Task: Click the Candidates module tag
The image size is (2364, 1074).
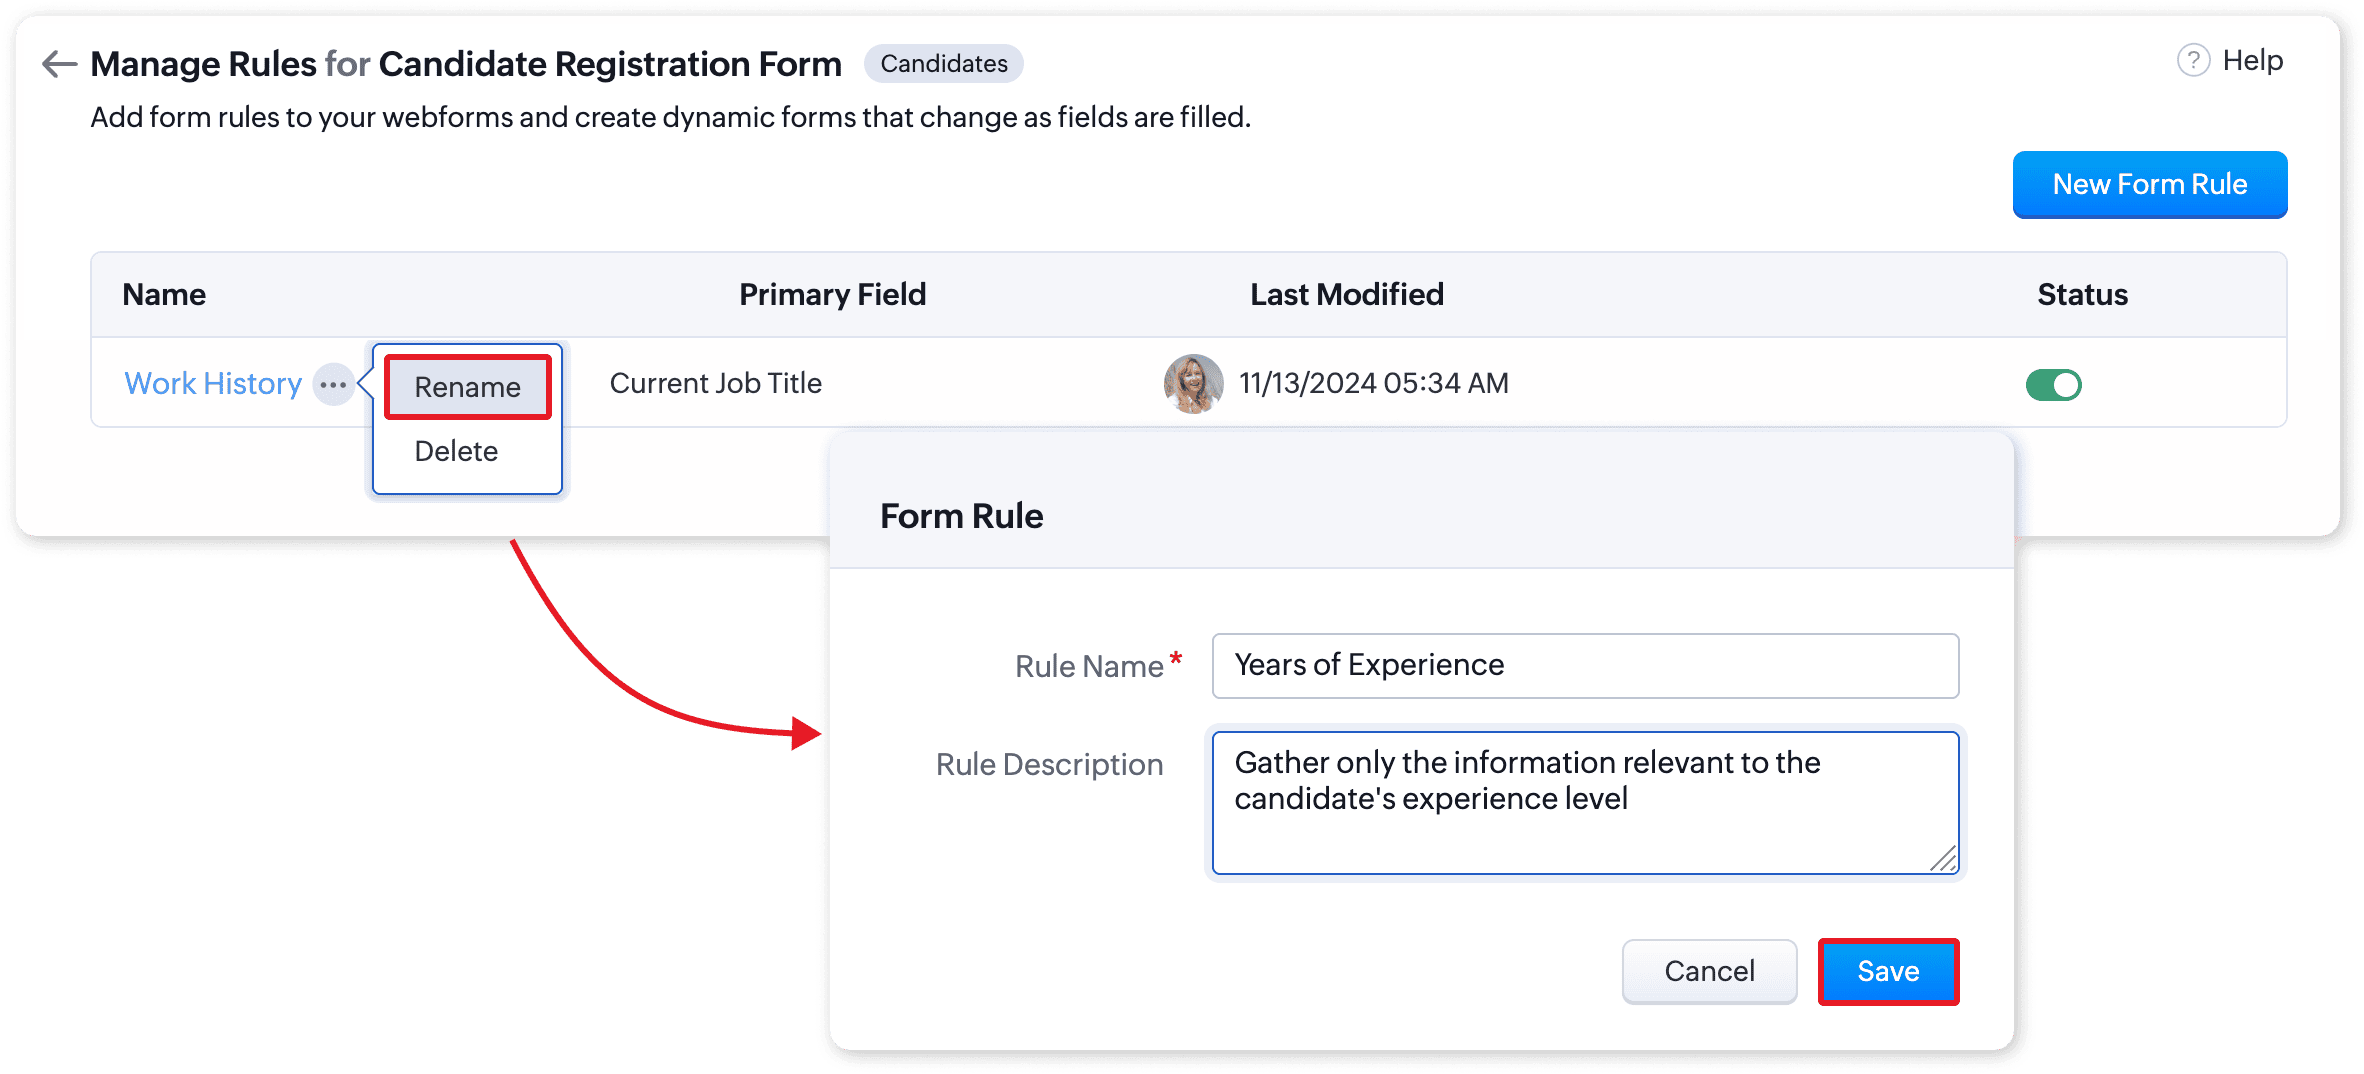Action: pyautogui.click(x=943, y=64)
